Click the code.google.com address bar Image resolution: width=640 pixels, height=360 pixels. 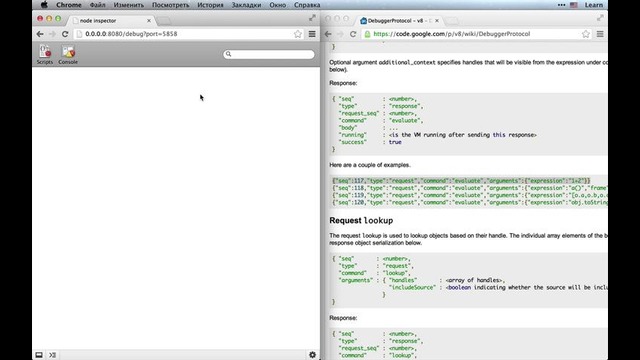(x=476, y=34)
